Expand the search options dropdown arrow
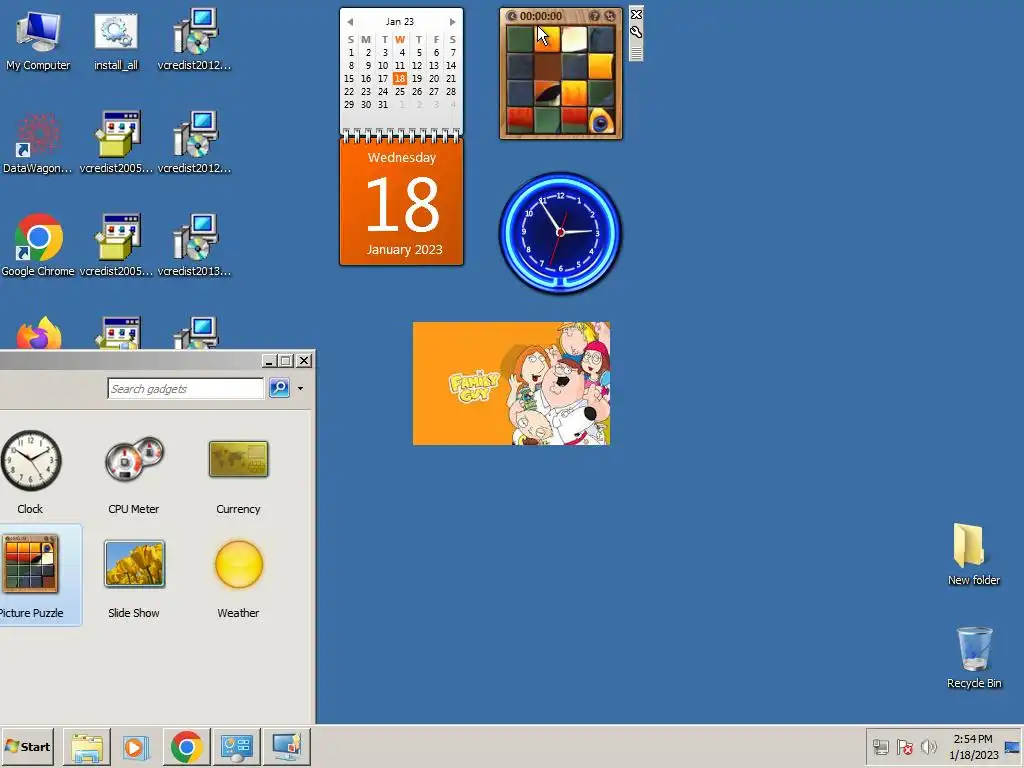This screenshot has height=768, width=1024. point(300,389)
